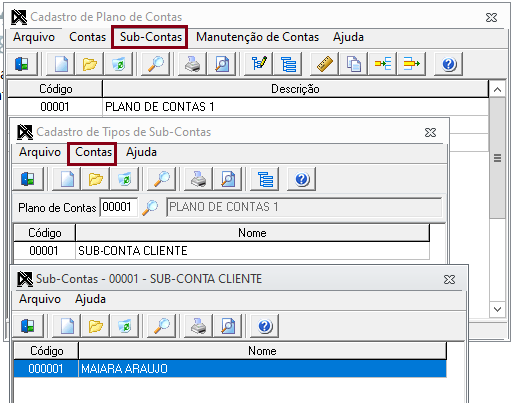
Task: Click print preview icon in Sub-Contas window
Action: pos(228,326)
